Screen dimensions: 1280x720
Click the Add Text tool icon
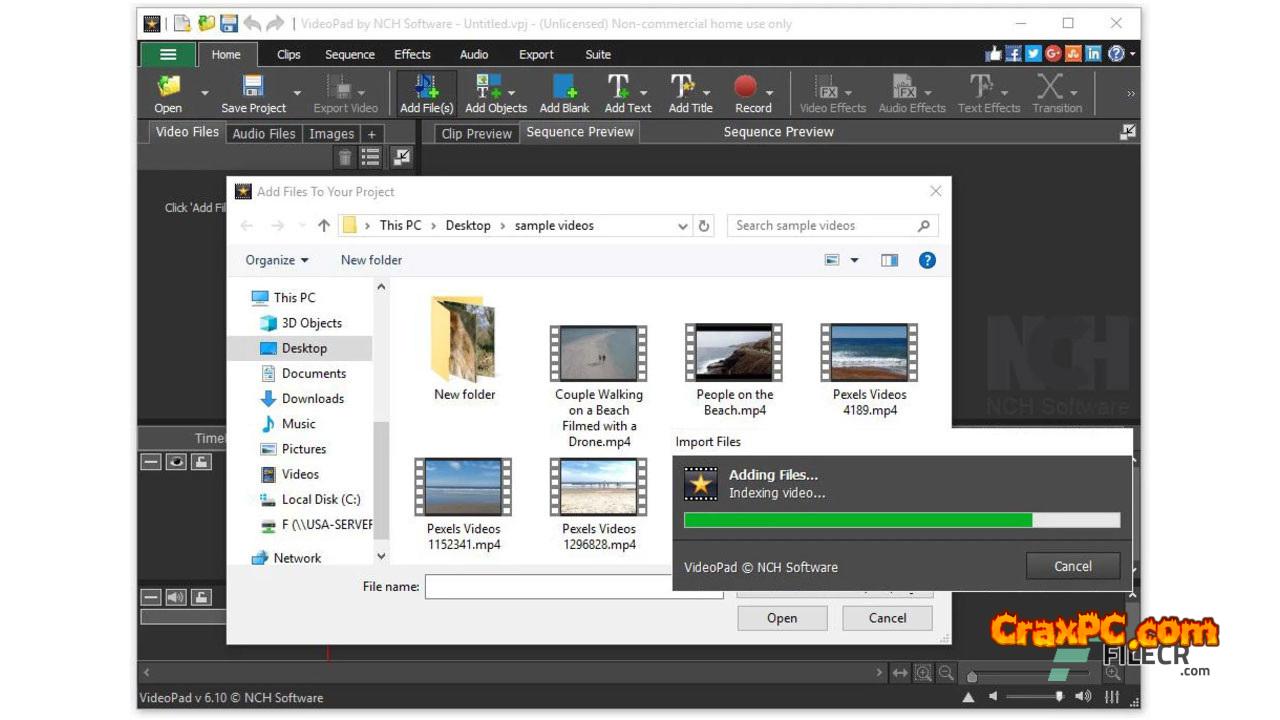click(619, 88)
